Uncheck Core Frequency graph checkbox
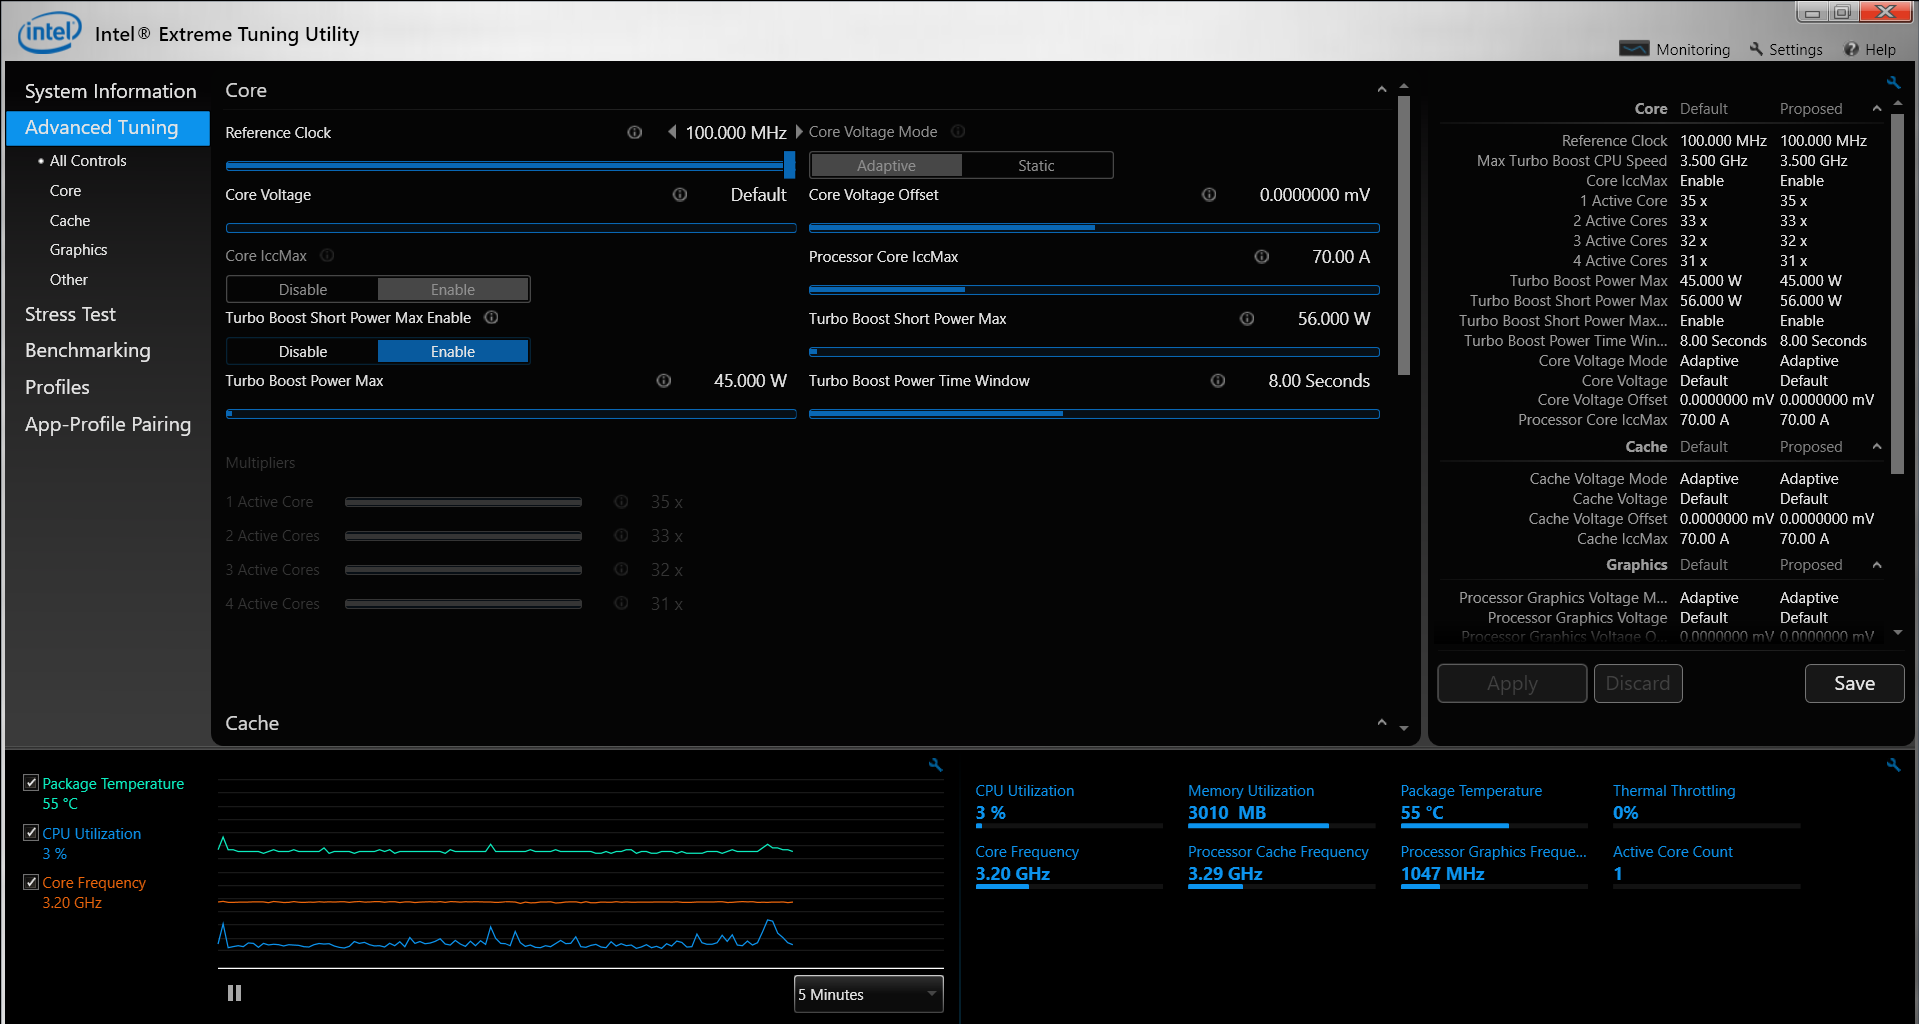 tap(31, 882)
